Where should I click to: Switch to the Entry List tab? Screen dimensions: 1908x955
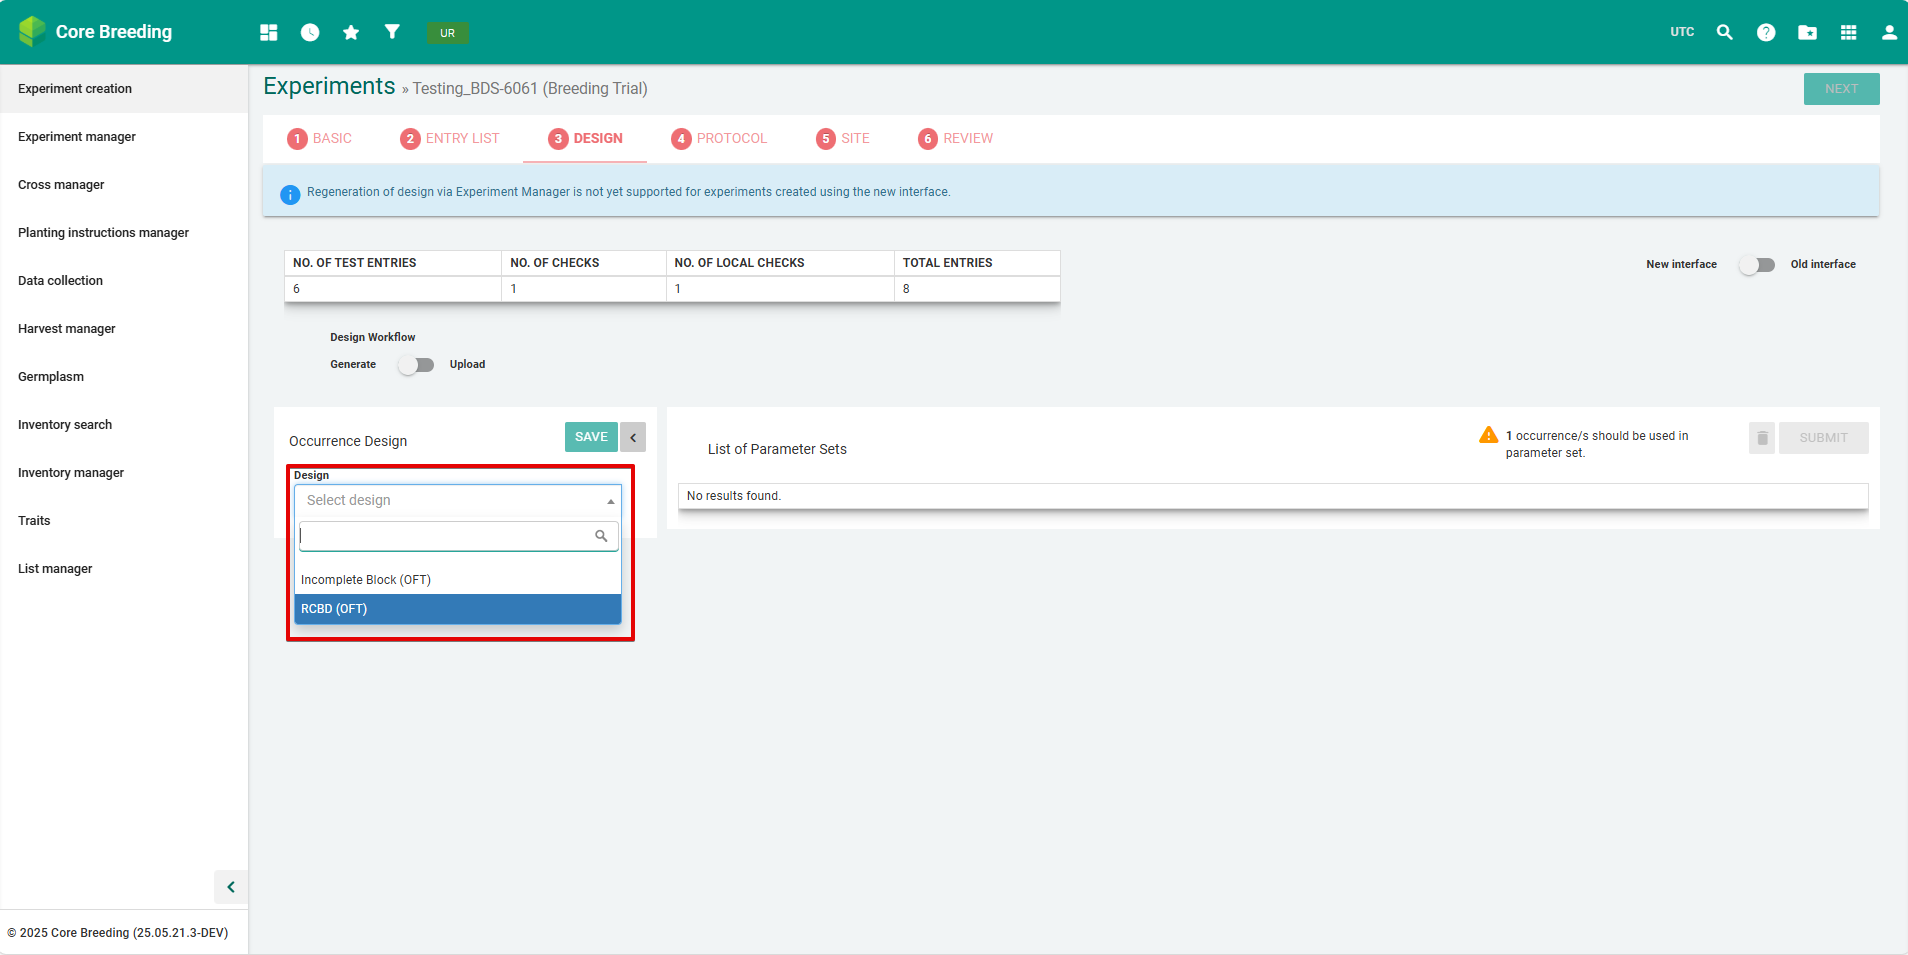point(450,139)
